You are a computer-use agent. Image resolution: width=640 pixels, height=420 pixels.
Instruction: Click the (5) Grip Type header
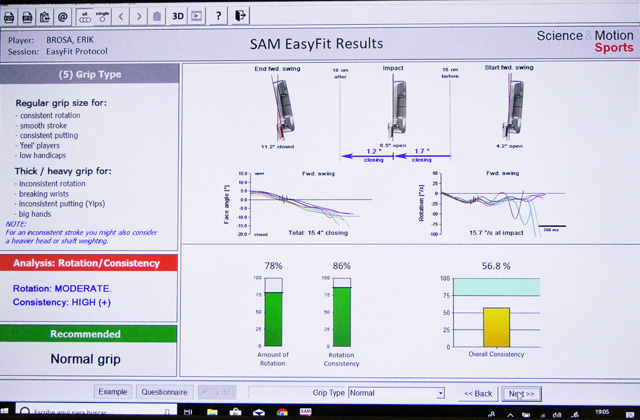click(x=89, y=74)
